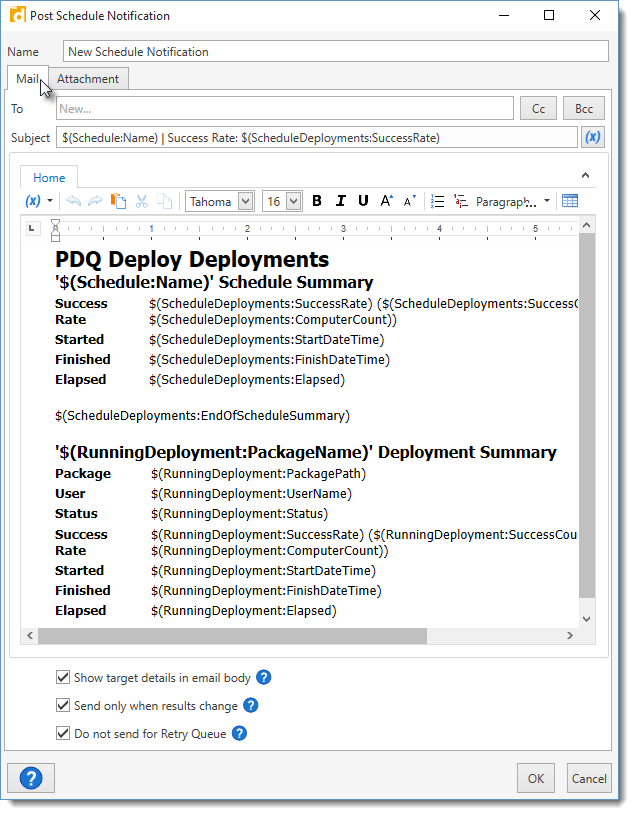Apply italic formatting to text

(x=340, y=201)
